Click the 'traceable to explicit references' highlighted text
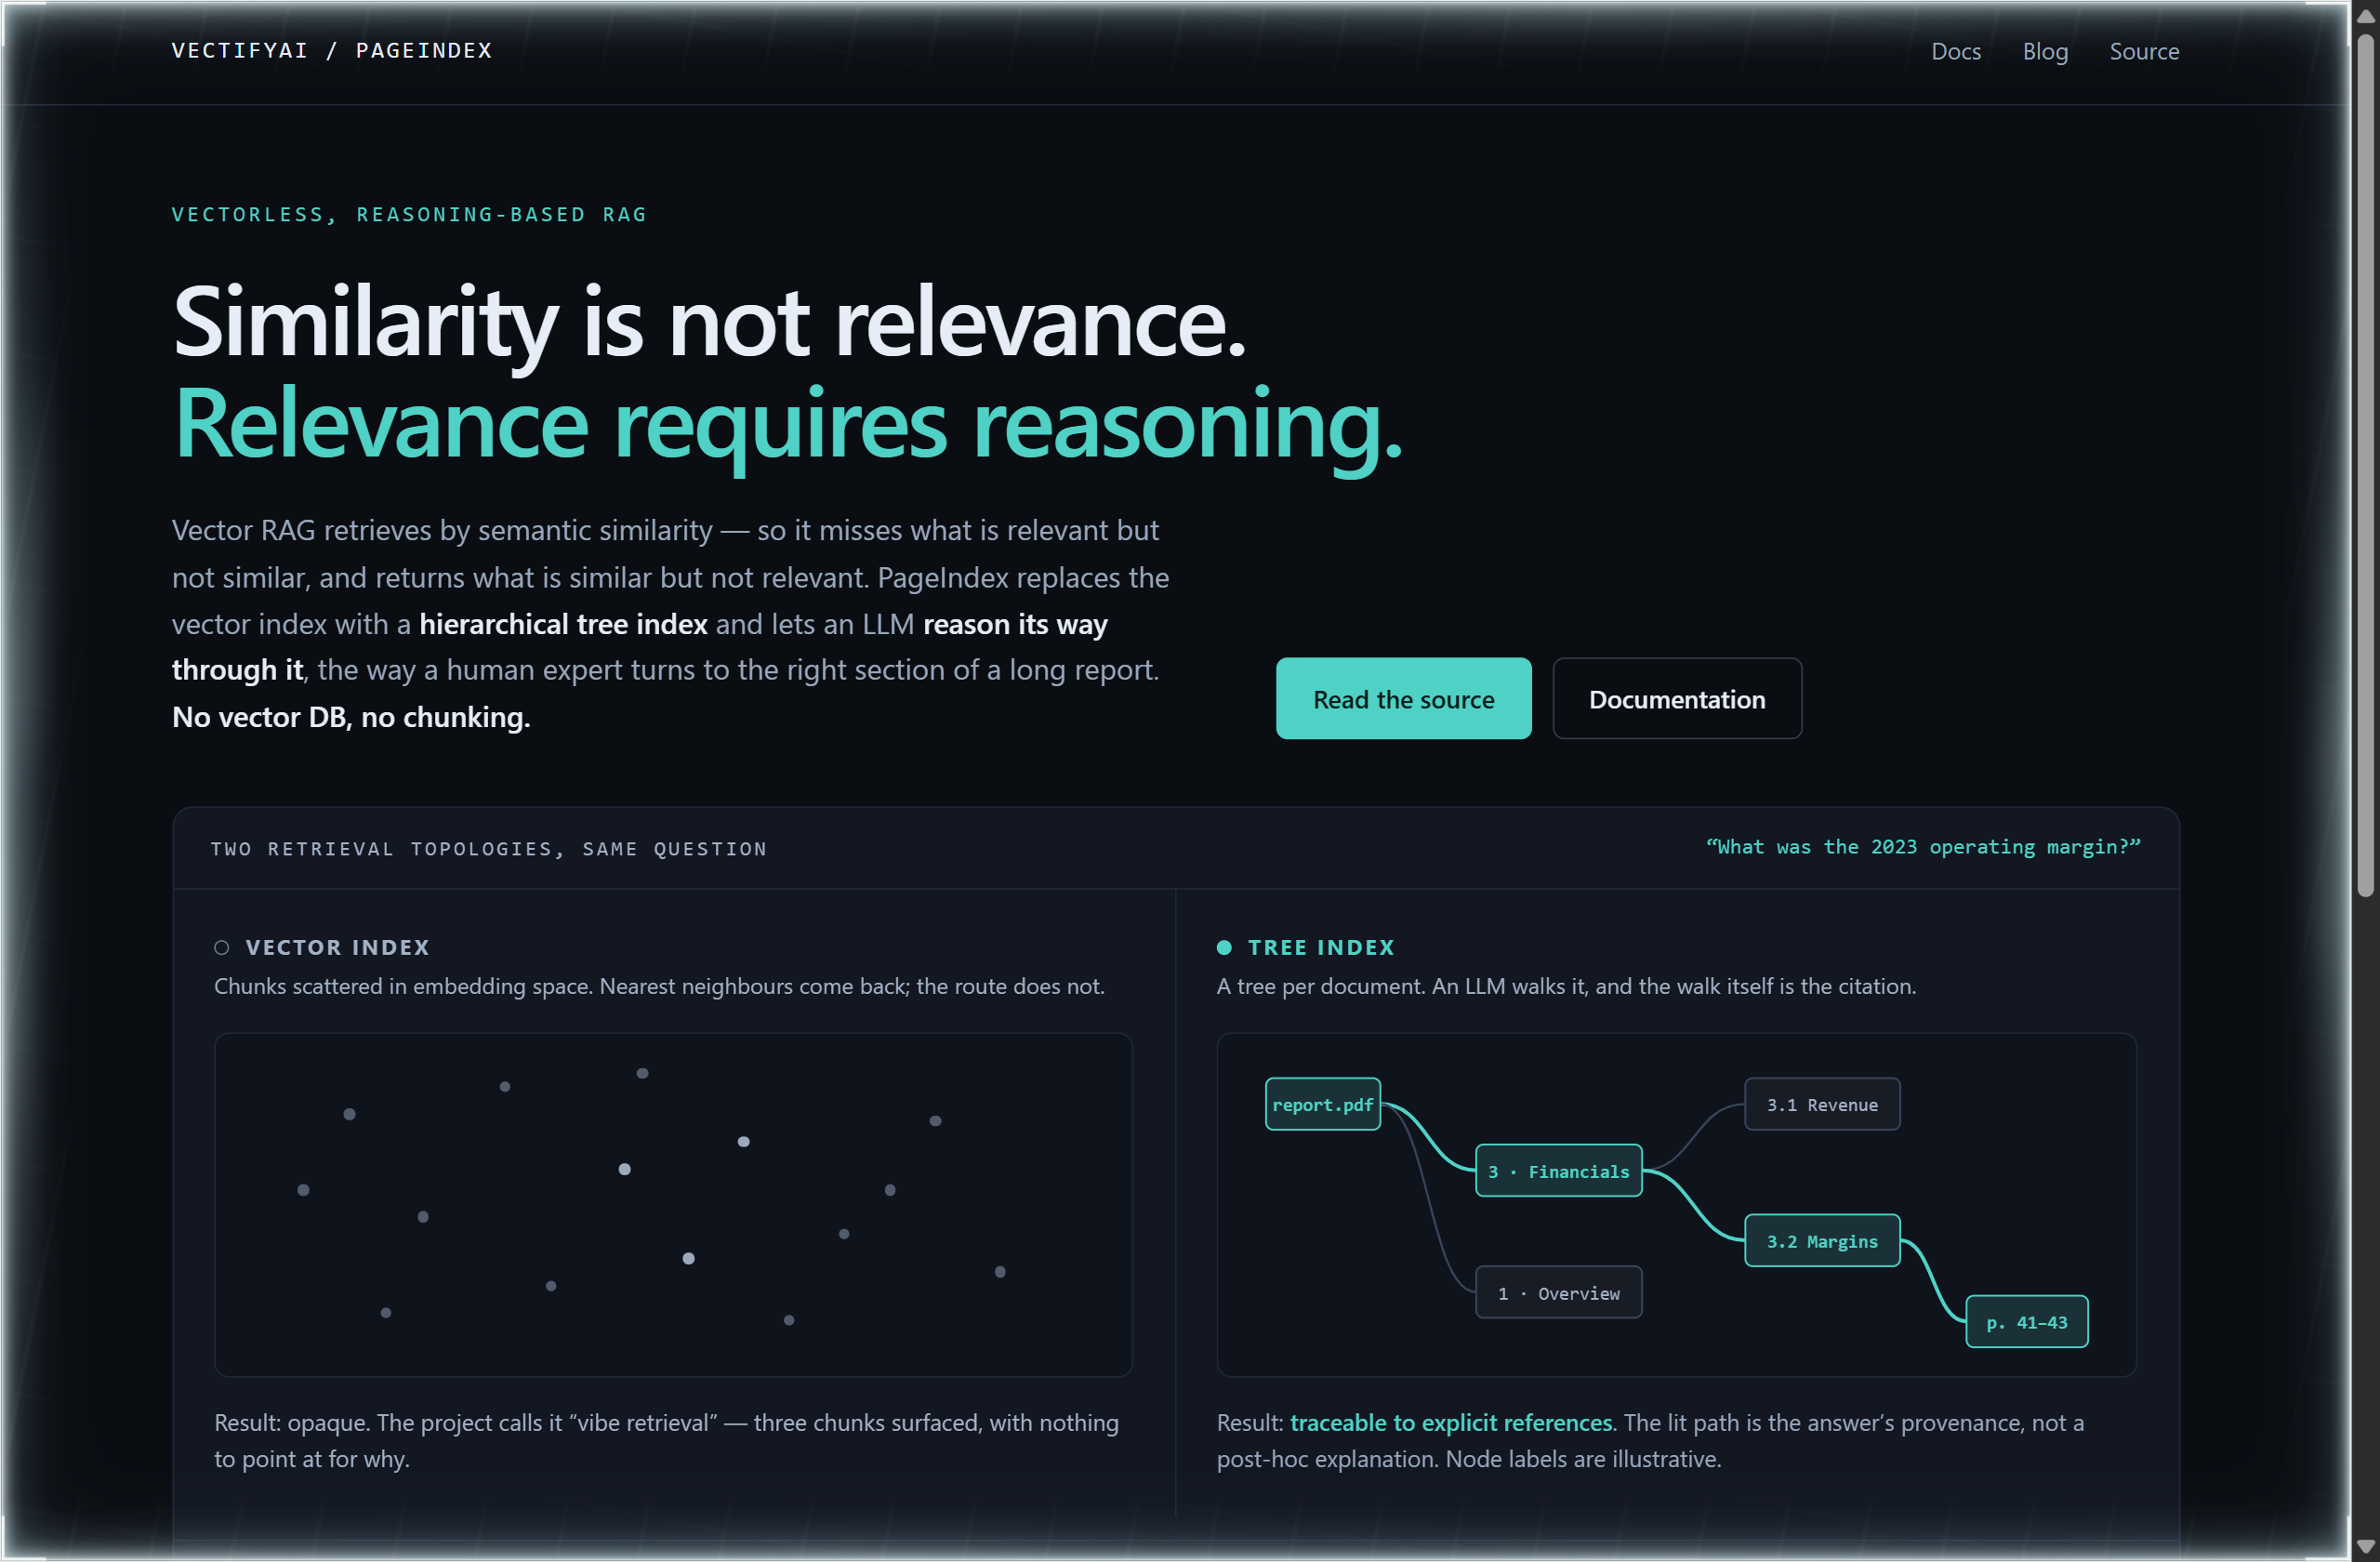The height and width of the screenshot is (1562, 2380). pyautogui.click(x=1450, y=1422)
